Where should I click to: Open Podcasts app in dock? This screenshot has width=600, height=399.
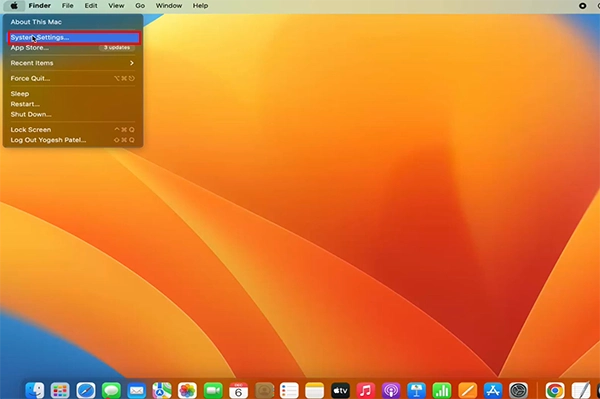click(x=391, y=391)
